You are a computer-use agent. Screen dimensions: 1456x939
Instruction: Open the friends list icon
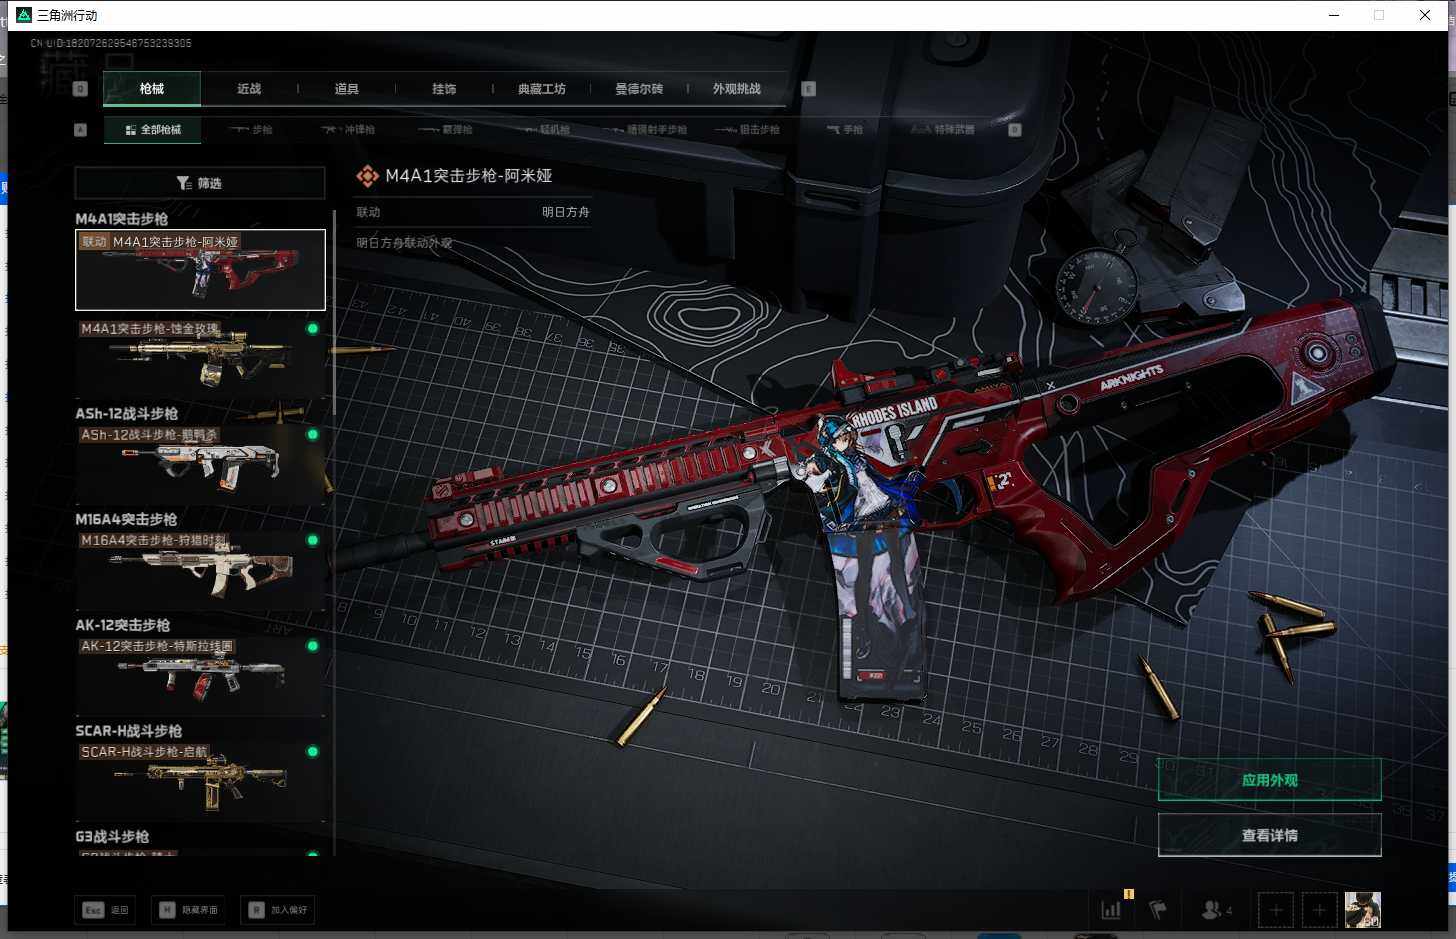tap(1216, 910)
